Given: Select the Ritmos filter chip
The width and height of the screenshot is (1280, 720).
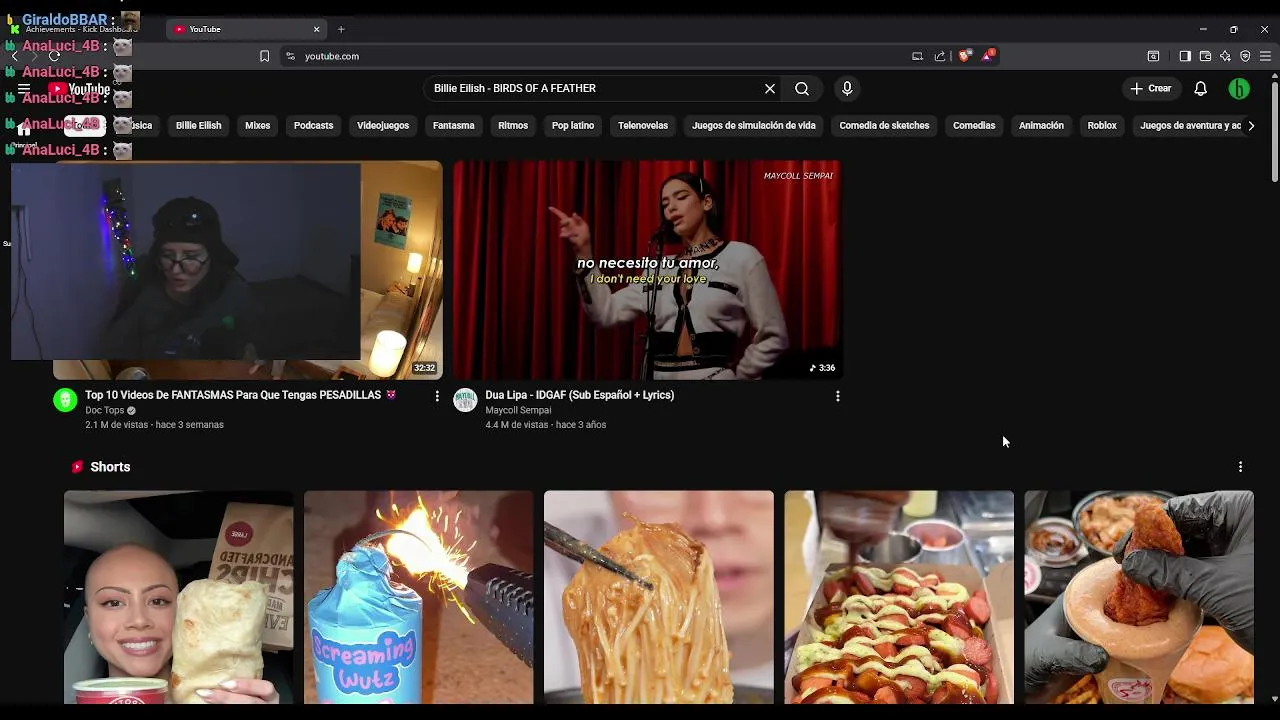Looking at the screenshot, I should pos(513,126).
